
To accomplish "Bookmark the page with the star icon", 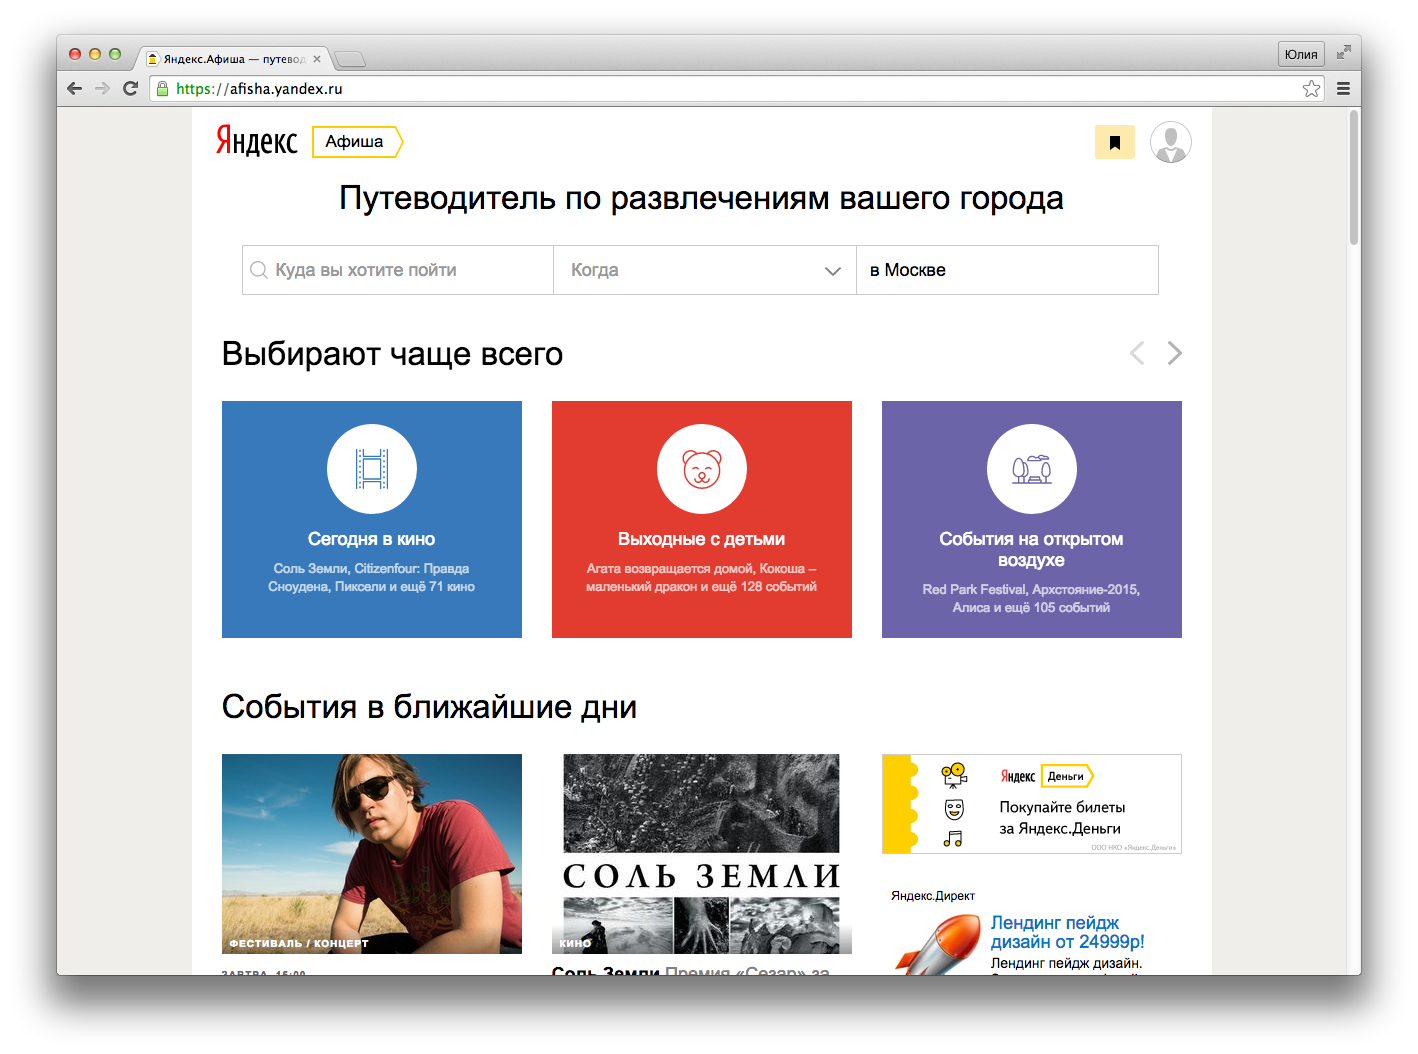I will tap(1311, 89).
